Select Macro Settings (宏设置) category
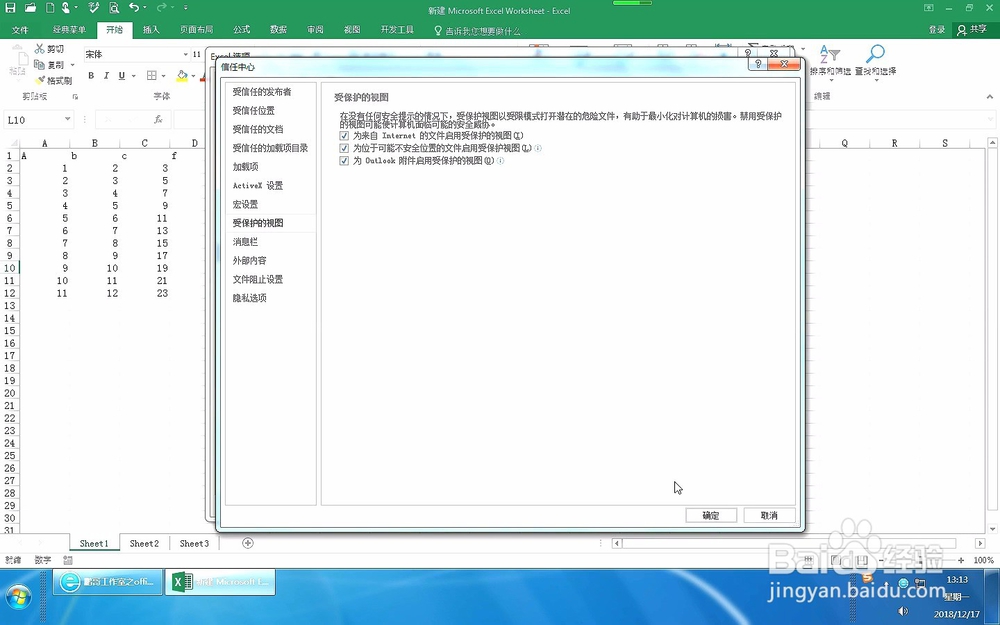This screenshot has height=625, width=1000. tap(271, 204)
